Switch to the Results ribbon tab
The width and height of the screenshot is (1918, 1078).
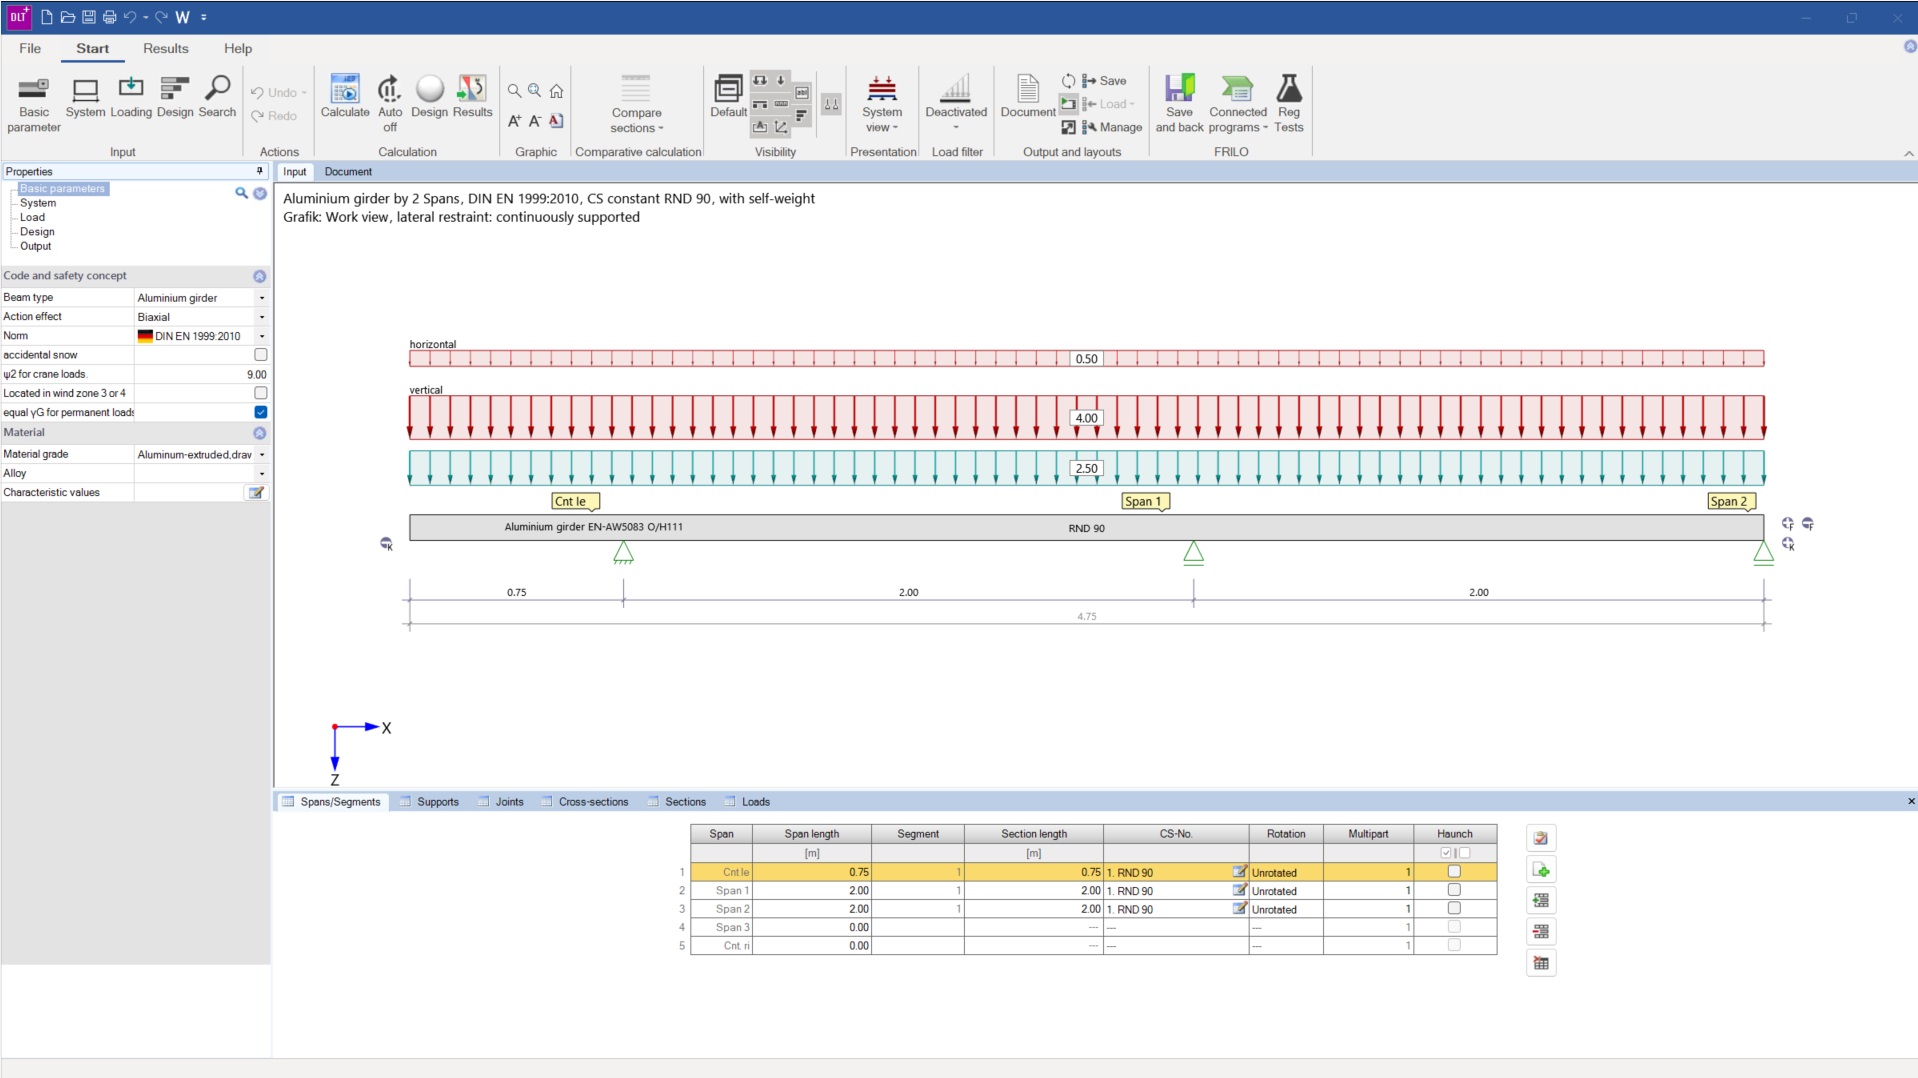(165, 48)
